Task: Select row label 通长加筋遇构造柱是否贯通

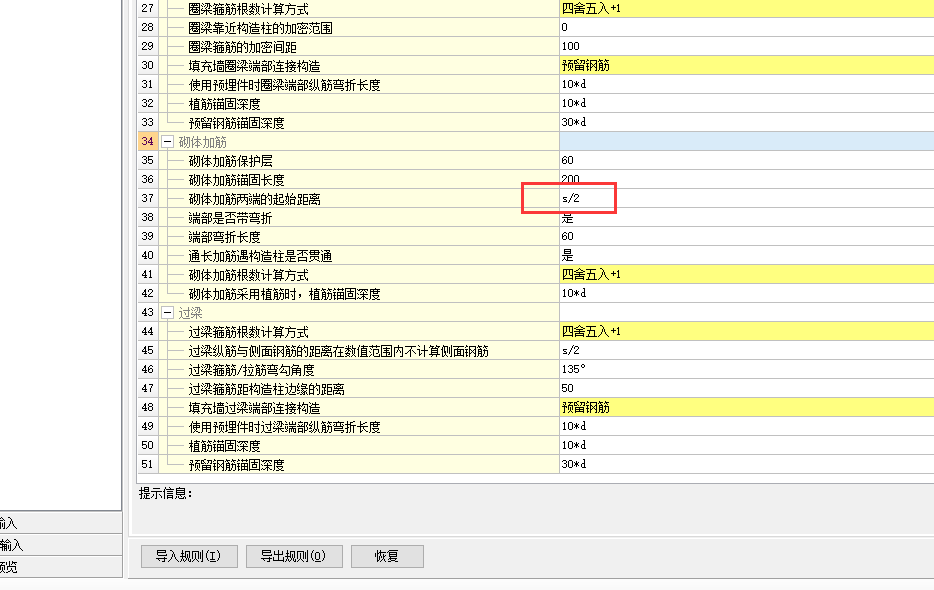Action: click(260, 256)
